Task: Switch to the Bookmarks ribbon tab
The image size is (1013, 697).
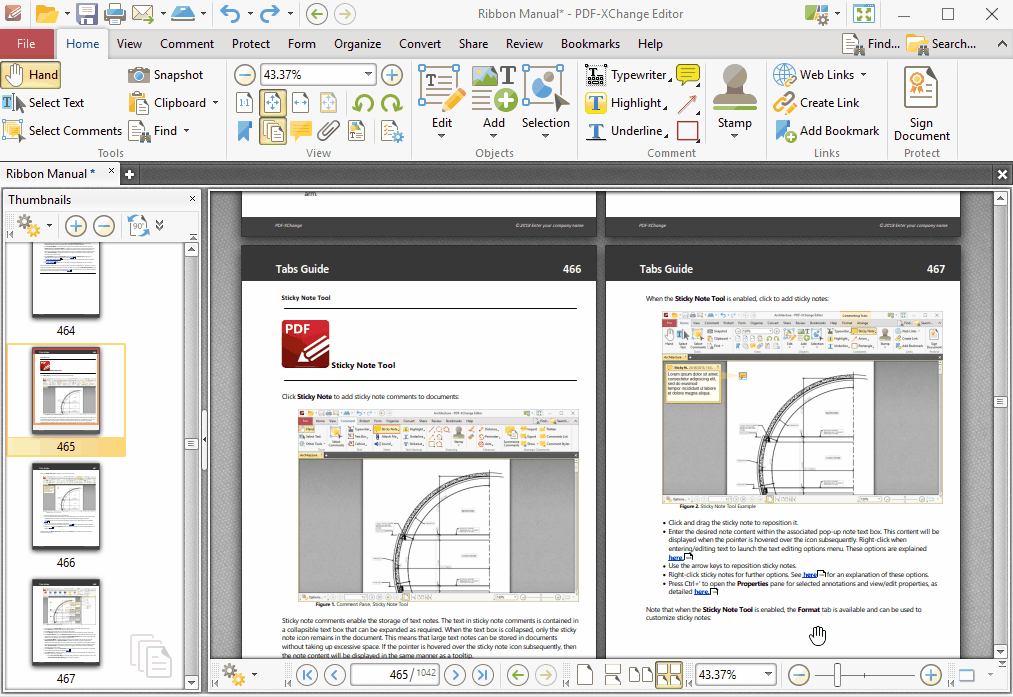Action: [x=590, y=44]
